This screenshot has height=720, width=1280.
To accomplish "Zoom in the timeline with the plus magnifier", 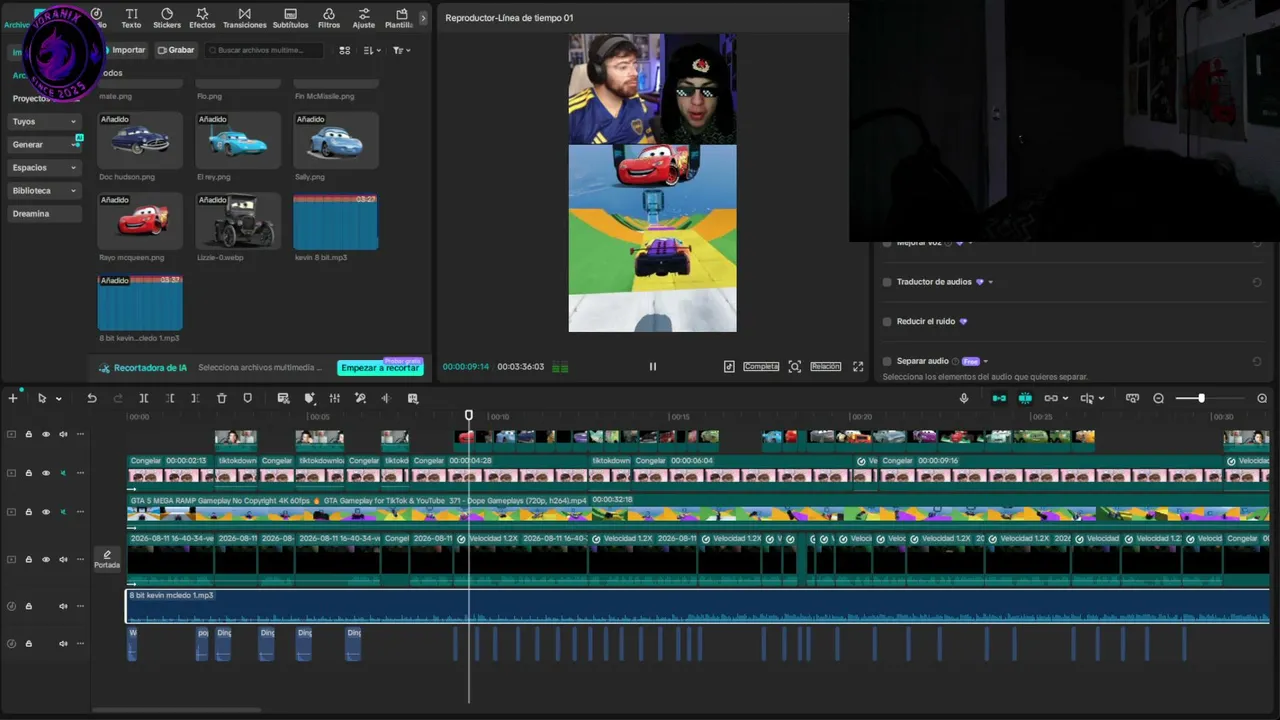I will (1262, 398).
